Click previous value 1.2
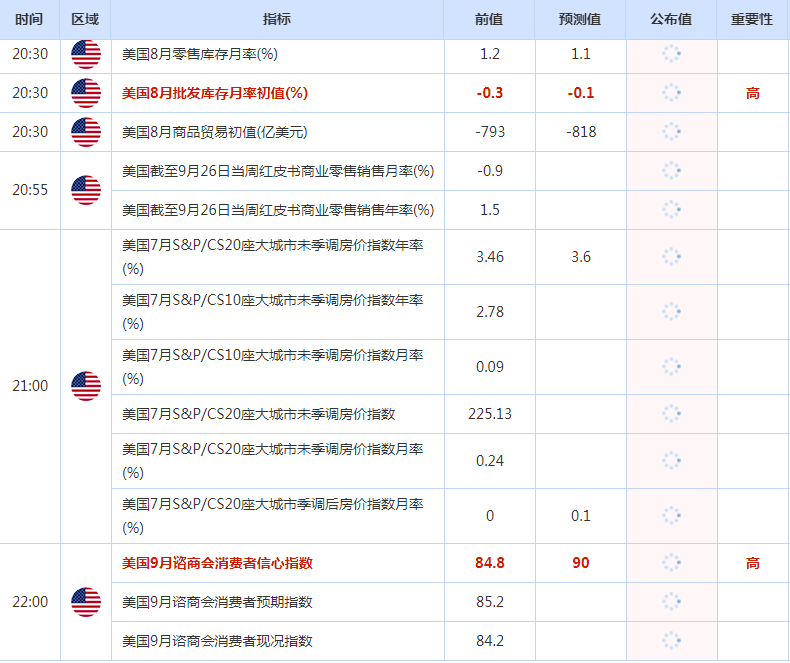Image resolution: width=790 pixels, height=663 pixels. tap(490, 54)
